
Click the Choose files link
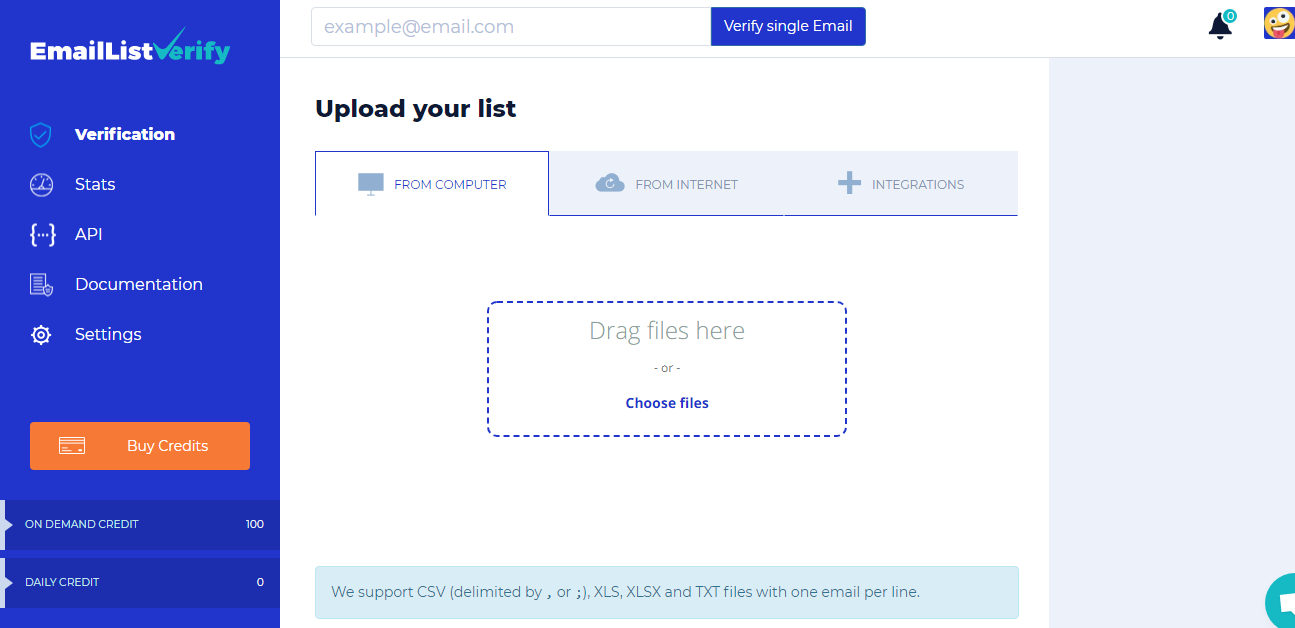click(x=667, y=403)
